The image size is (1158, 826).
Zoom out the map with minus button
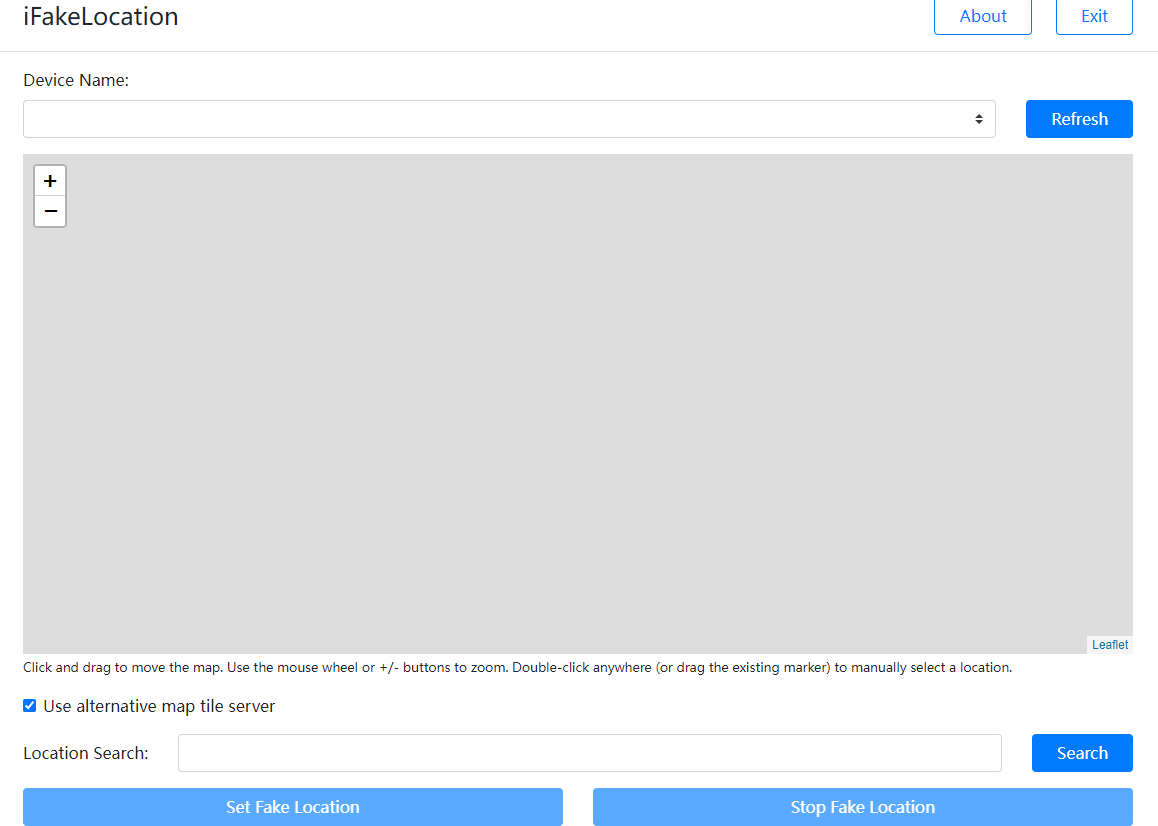[x=50, y=211]
